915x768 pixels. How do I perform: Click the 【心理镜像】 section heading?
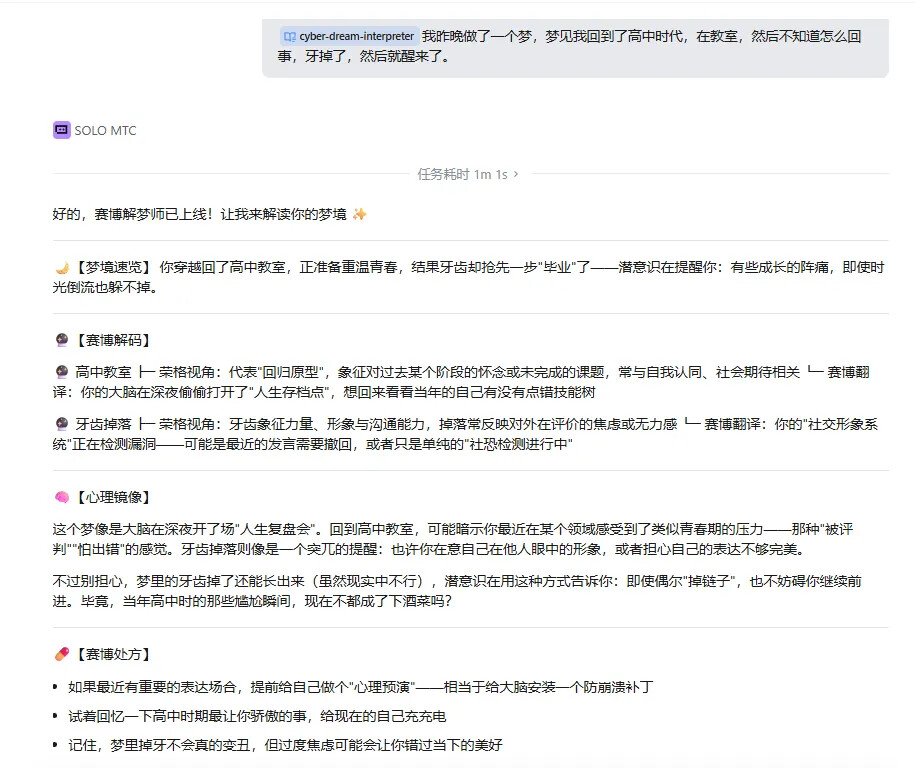(x=113, y=497)
